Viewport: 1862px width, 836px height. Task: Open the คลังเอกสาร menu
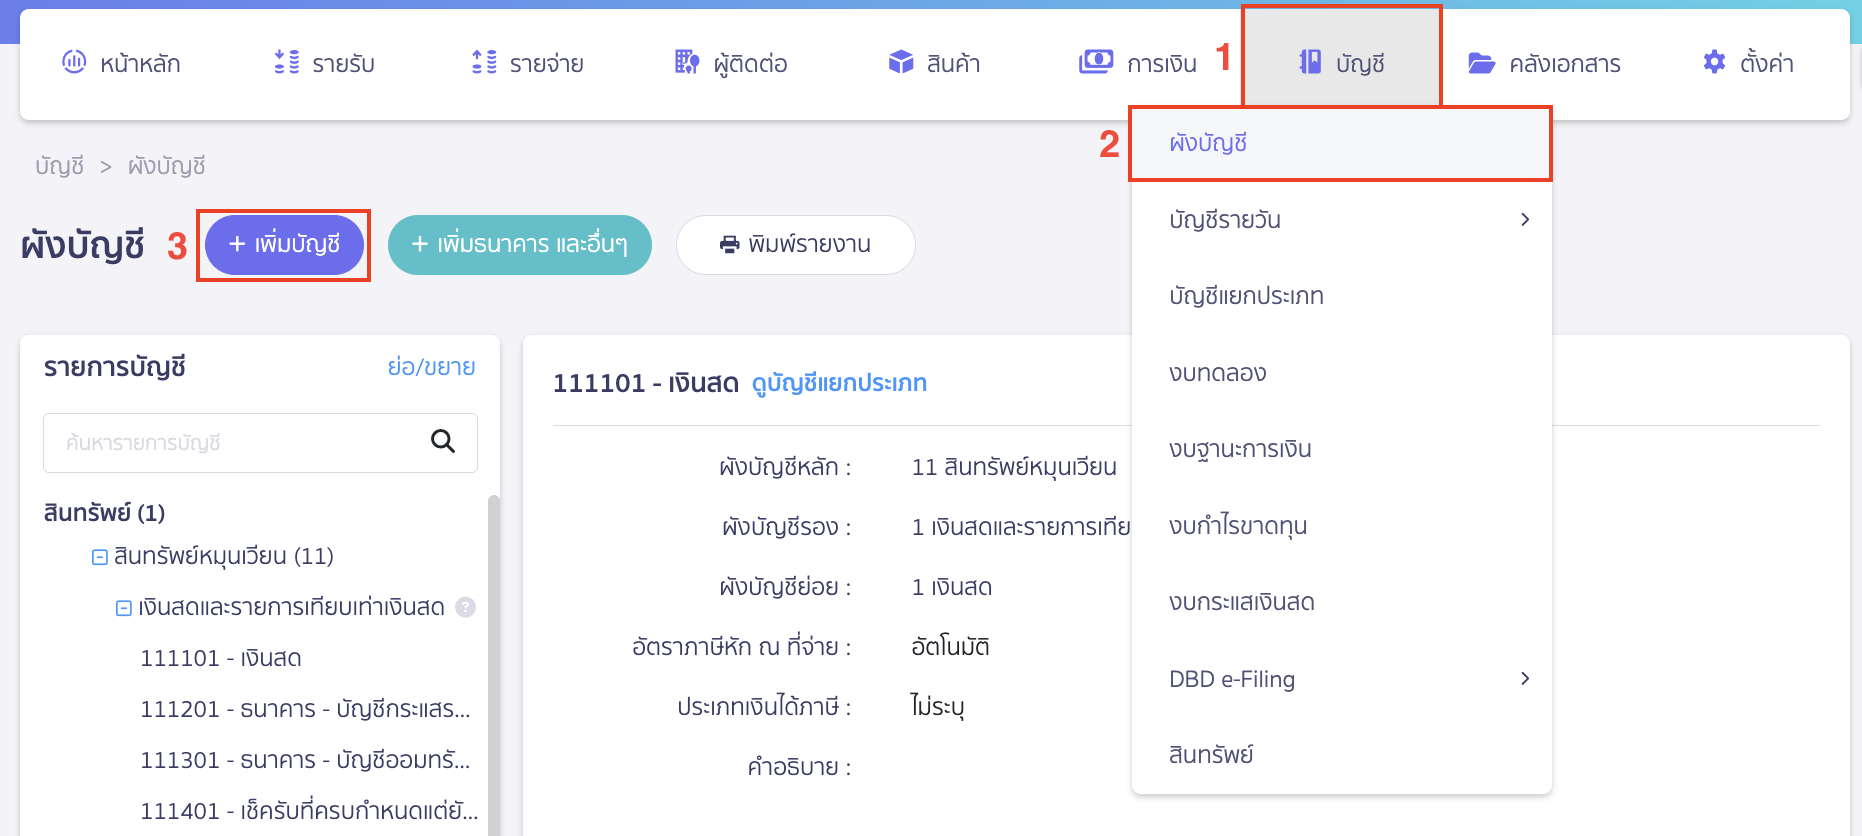pos(1544,63)
